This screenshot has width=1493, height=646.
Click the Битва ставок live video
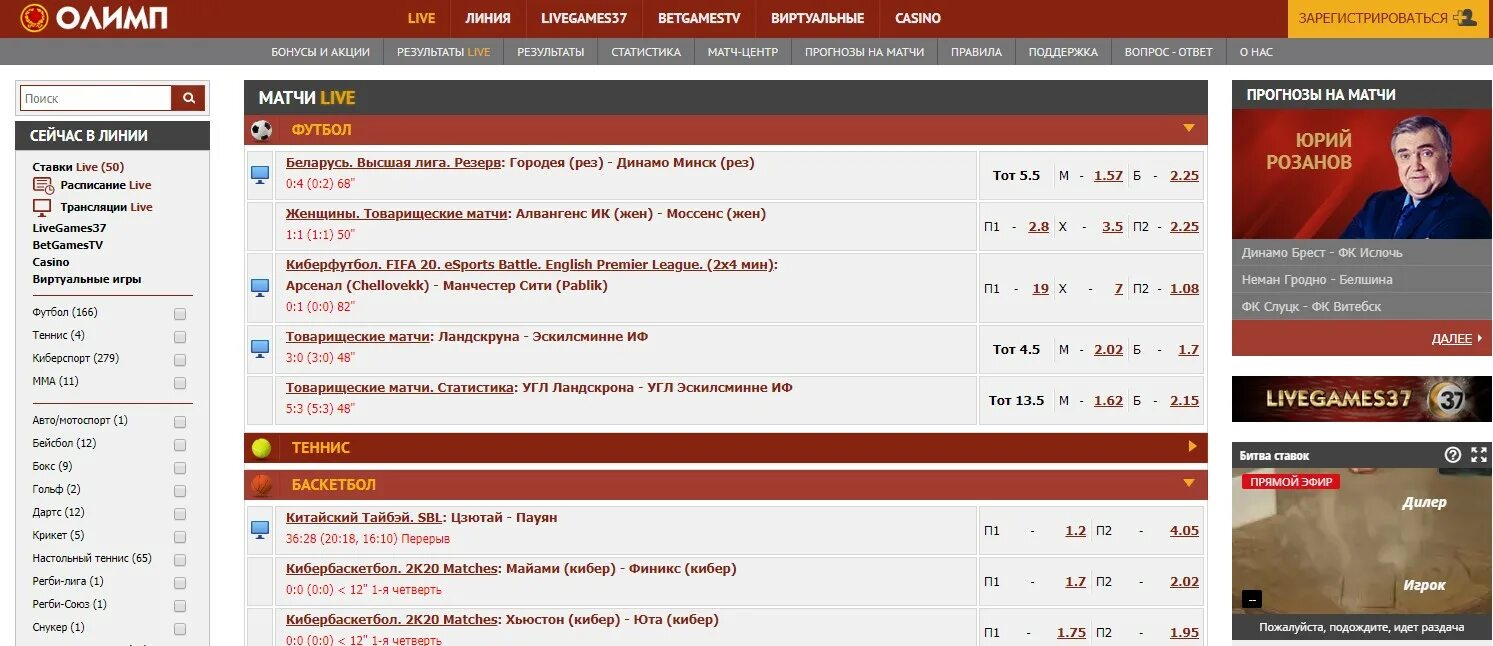pyautogui.click(x=1362, y=540)
